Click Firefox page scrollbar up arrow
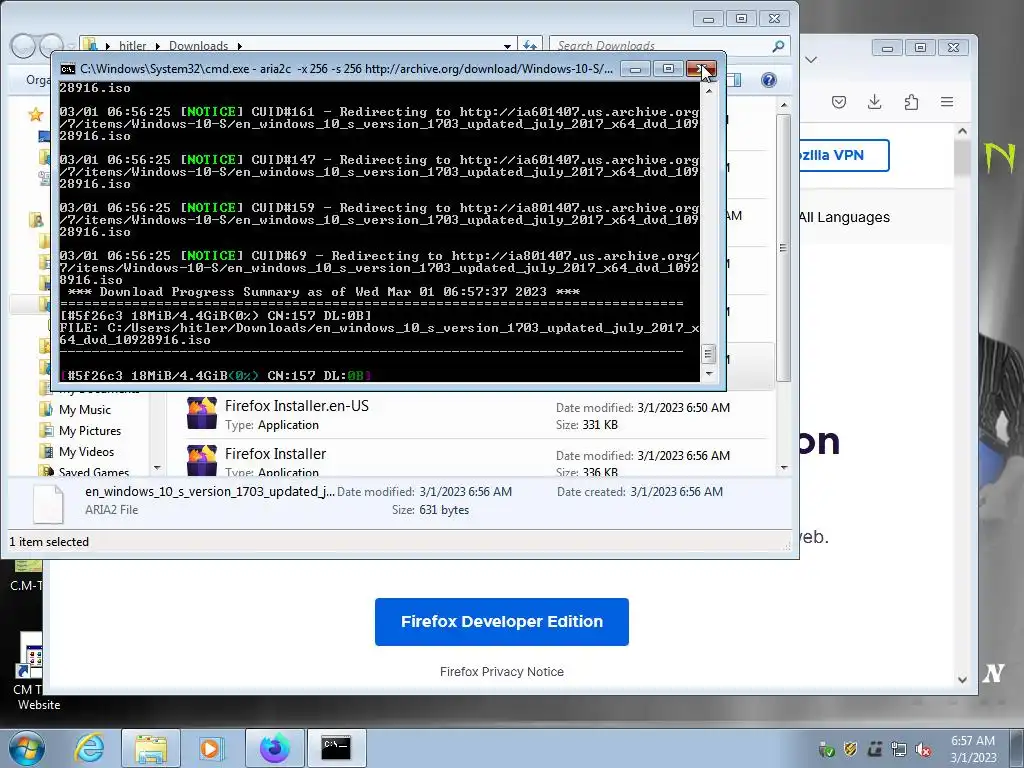Viewport: 1024px width, 768px height. point(962,131)
